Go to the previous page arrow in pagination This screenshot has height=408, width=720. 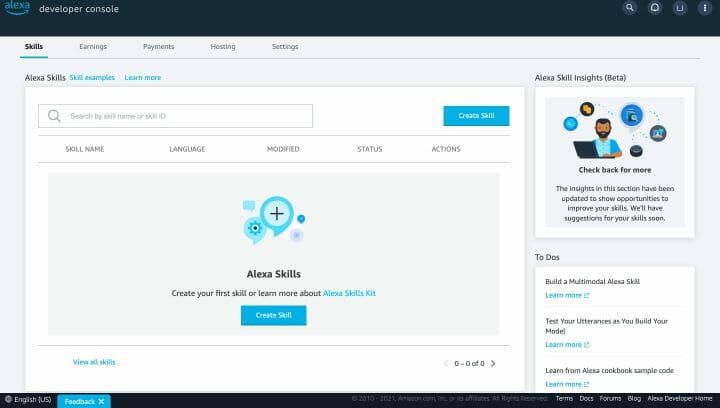coord(445,363)
